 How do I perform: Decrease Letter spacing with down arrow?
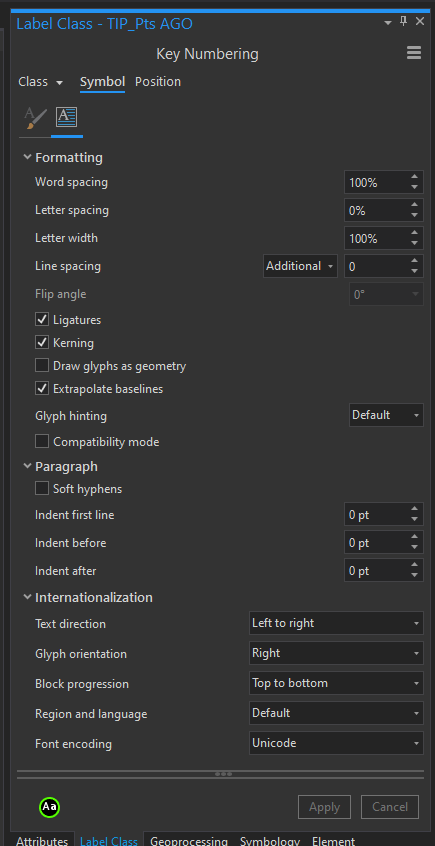414,215
